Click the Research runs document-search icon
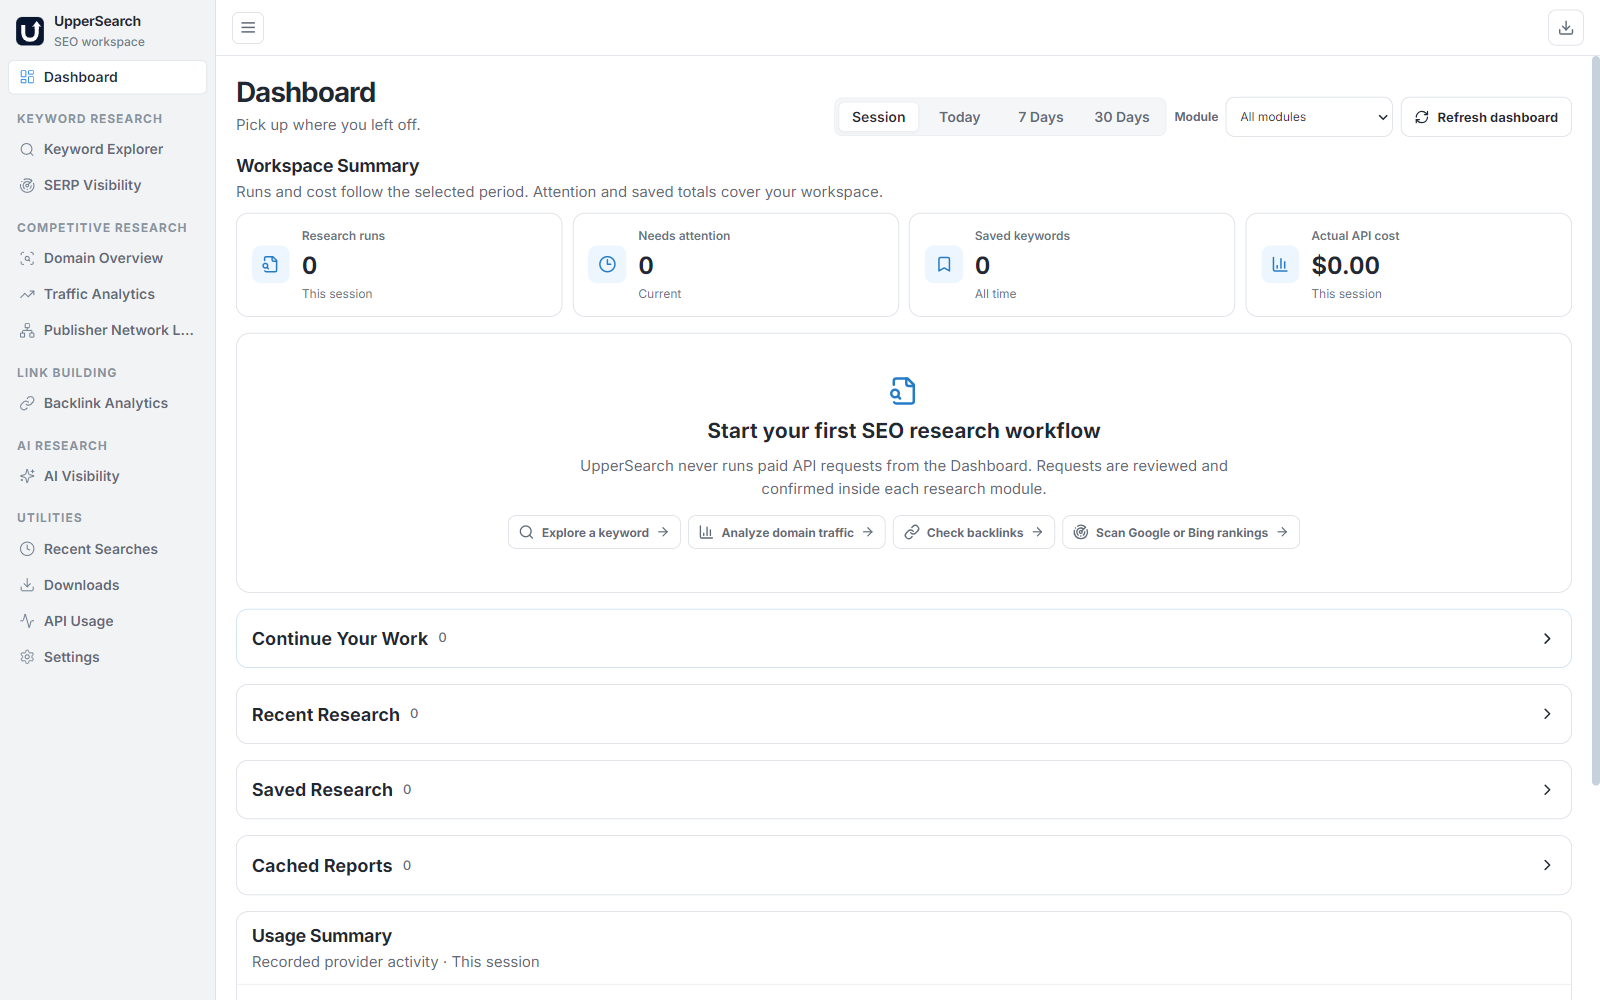The image size is (1600, 1000). (x=270, y=265)
